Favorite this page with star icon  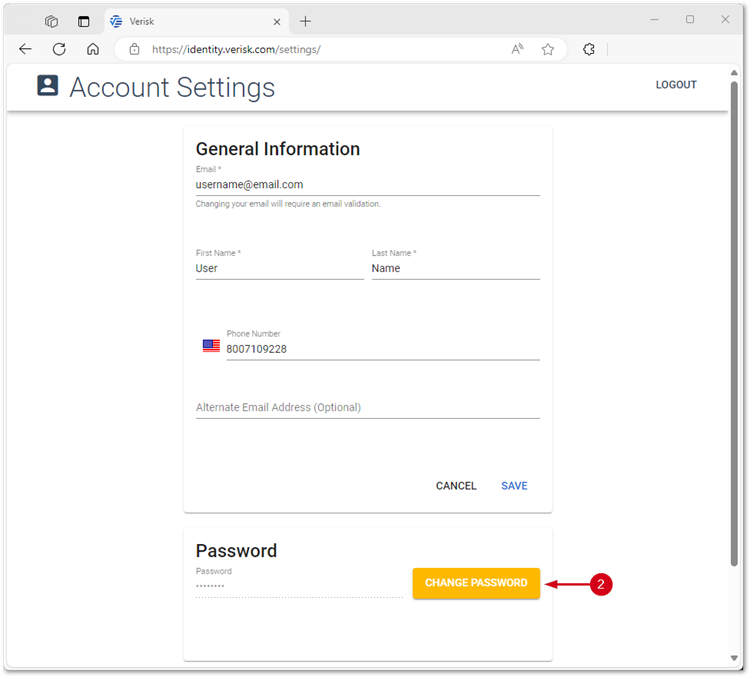[548, 49]
